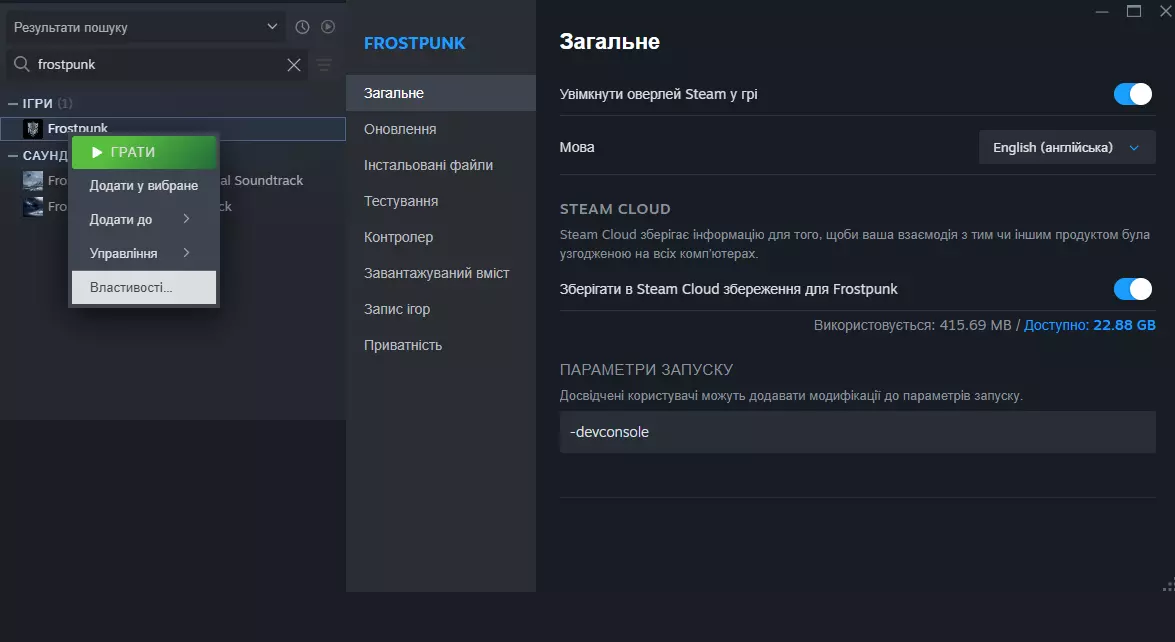Screen dimensions: 1175x642
Task: Open the Мова language dropdown
Action: [1067, 148]
